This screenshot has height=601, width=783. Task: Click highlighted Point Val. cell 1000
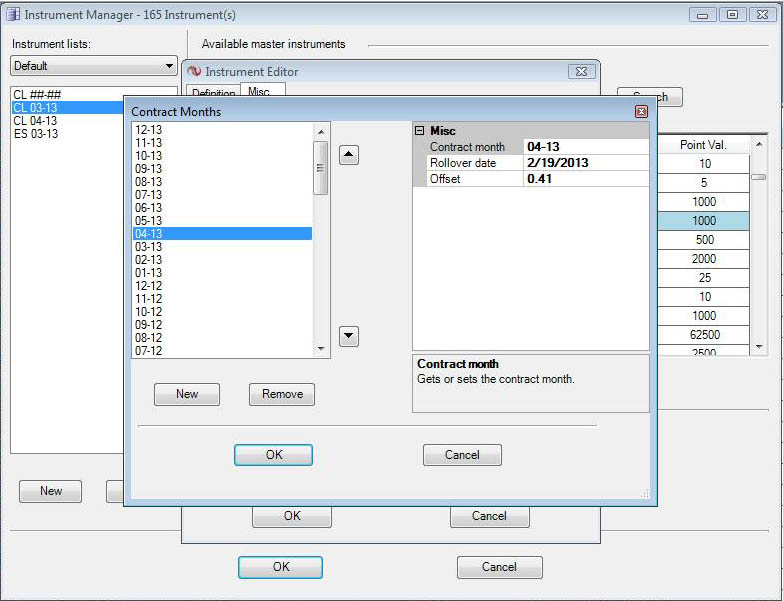704,221
